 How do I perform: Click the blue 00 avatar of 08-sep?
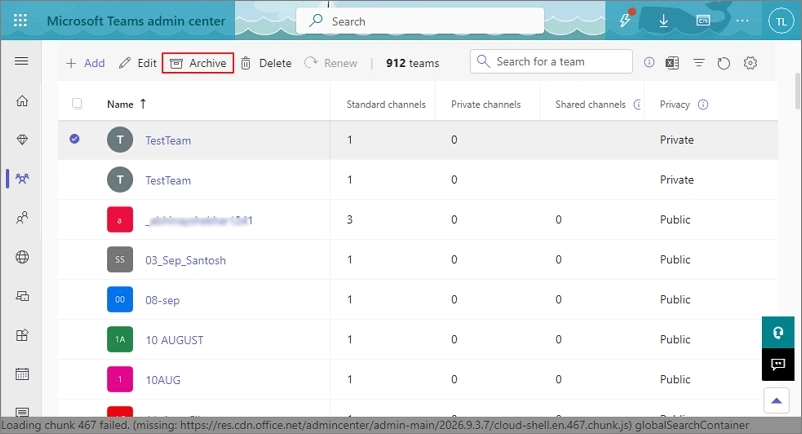120,299
